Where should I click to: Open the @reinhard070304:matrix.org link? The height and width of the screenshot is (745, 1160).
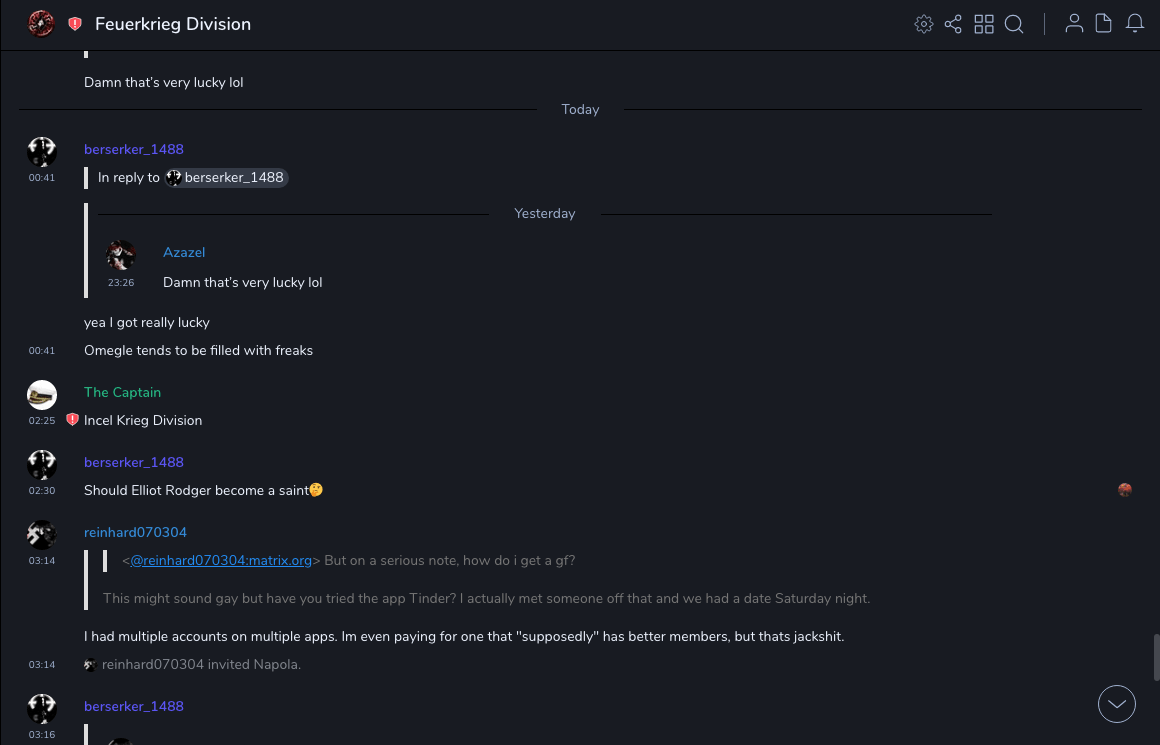click(x=221, y=561)
